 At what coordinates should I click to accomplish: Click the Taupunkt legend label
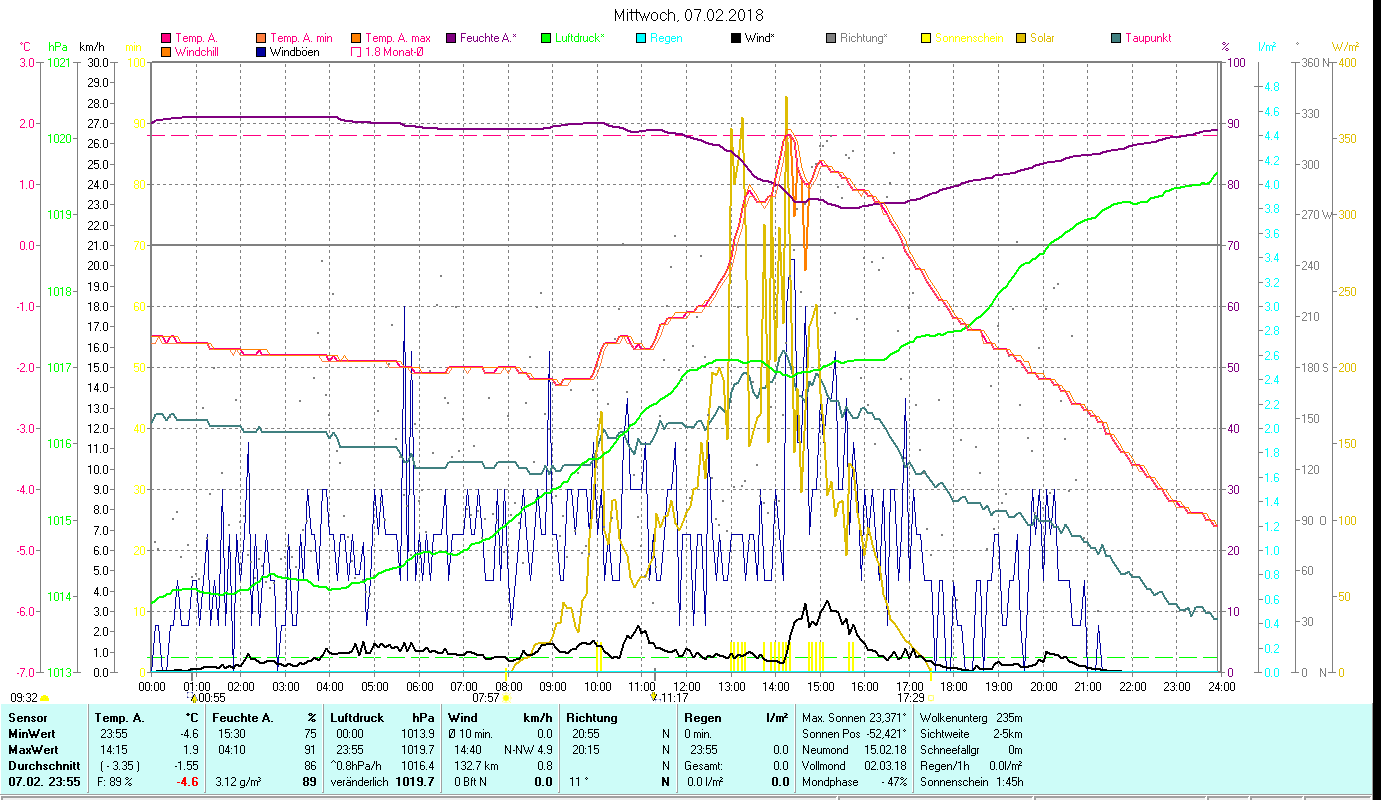click(1148, 38)
